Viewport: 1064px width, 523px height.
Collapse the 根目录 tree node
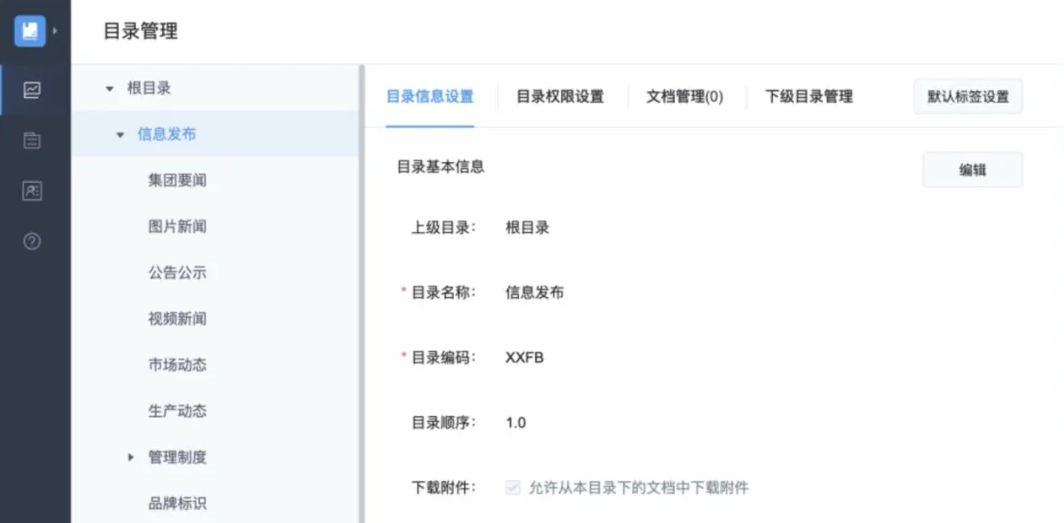pyautogui.click(x=110, y=89)
